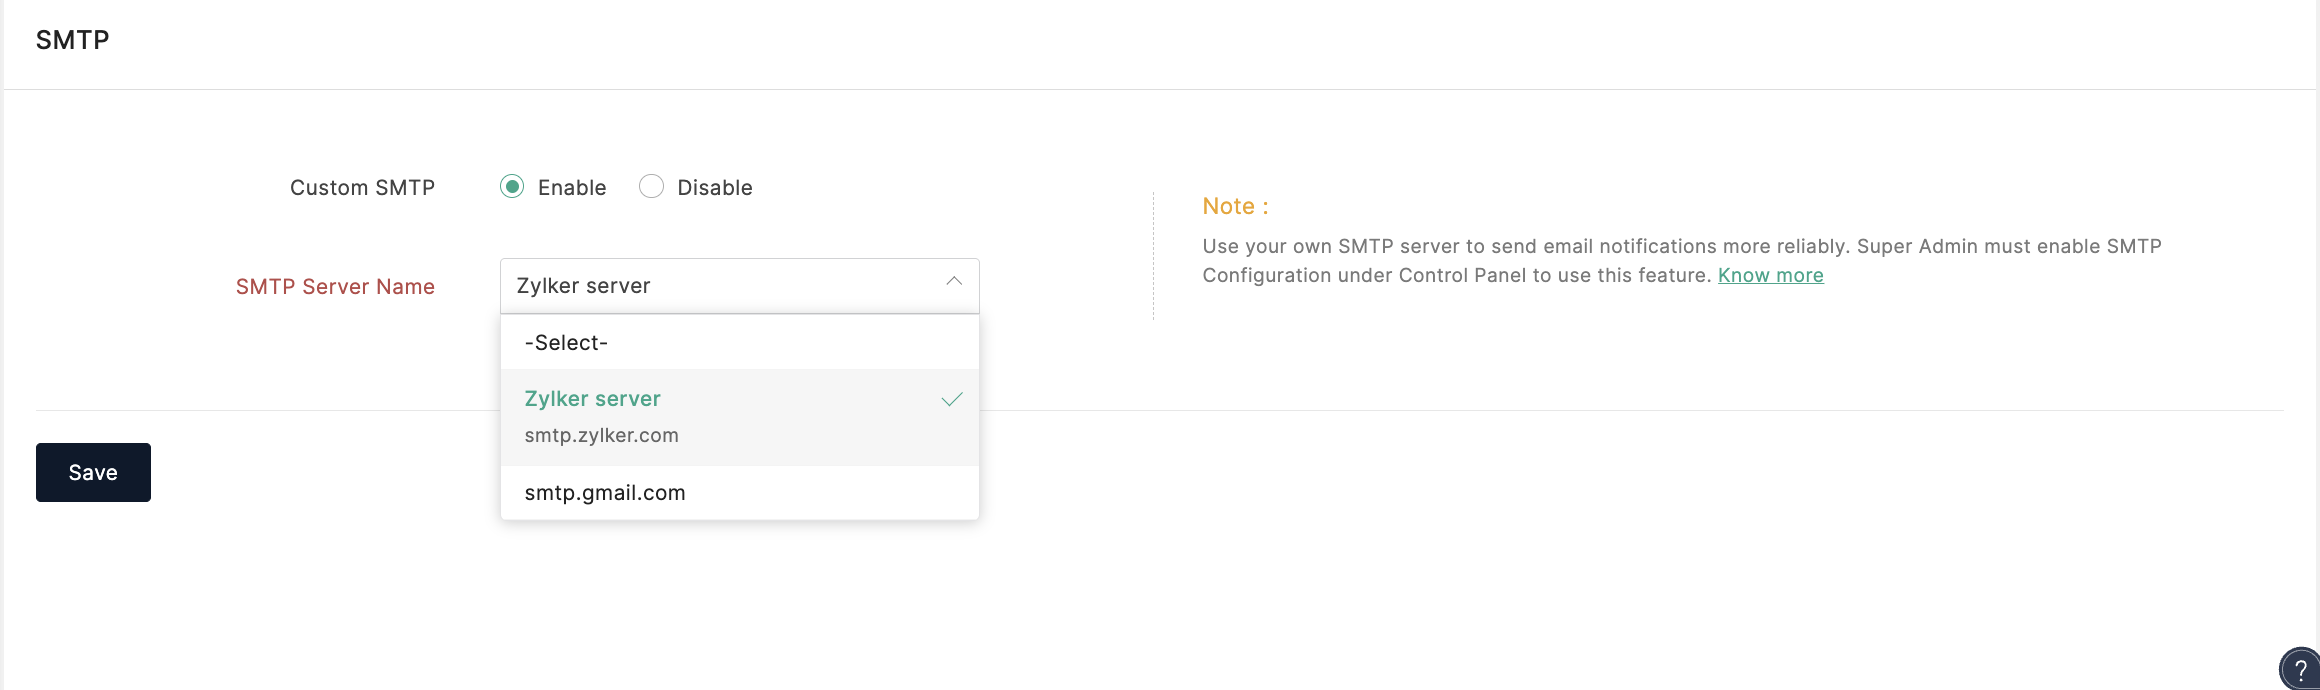Select the Enable radio button
The width and height of the screenshot is (2320, 690).
(x=512, y=187)
